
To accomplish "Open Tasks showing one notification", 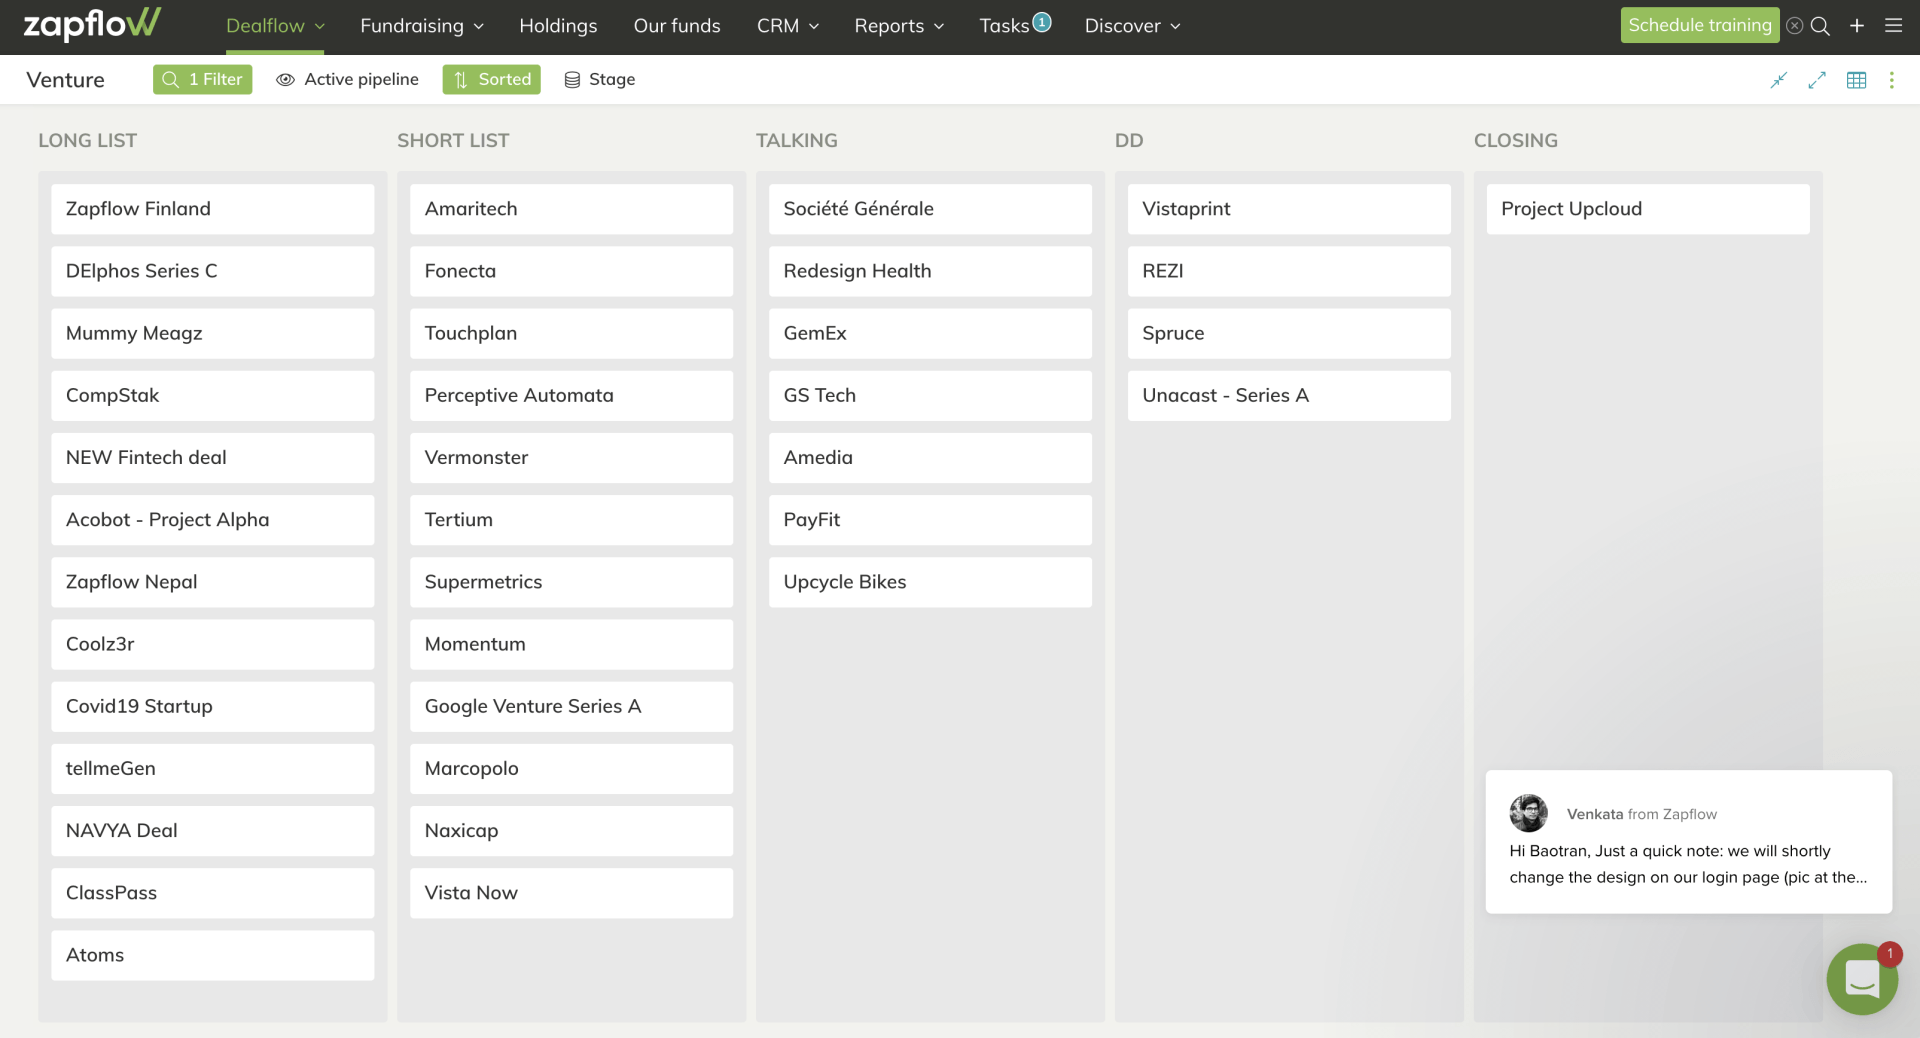I will pyautogui.click(x=1013, y=26).
